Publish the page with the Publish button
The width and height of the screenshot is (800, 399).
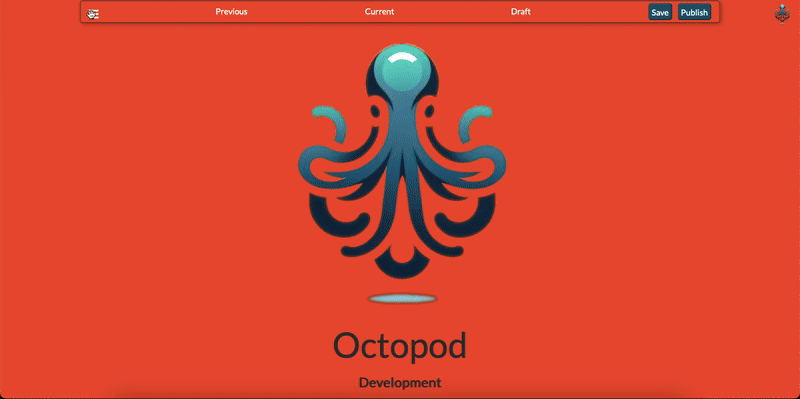pyautogui.click(x=694, y=12)
